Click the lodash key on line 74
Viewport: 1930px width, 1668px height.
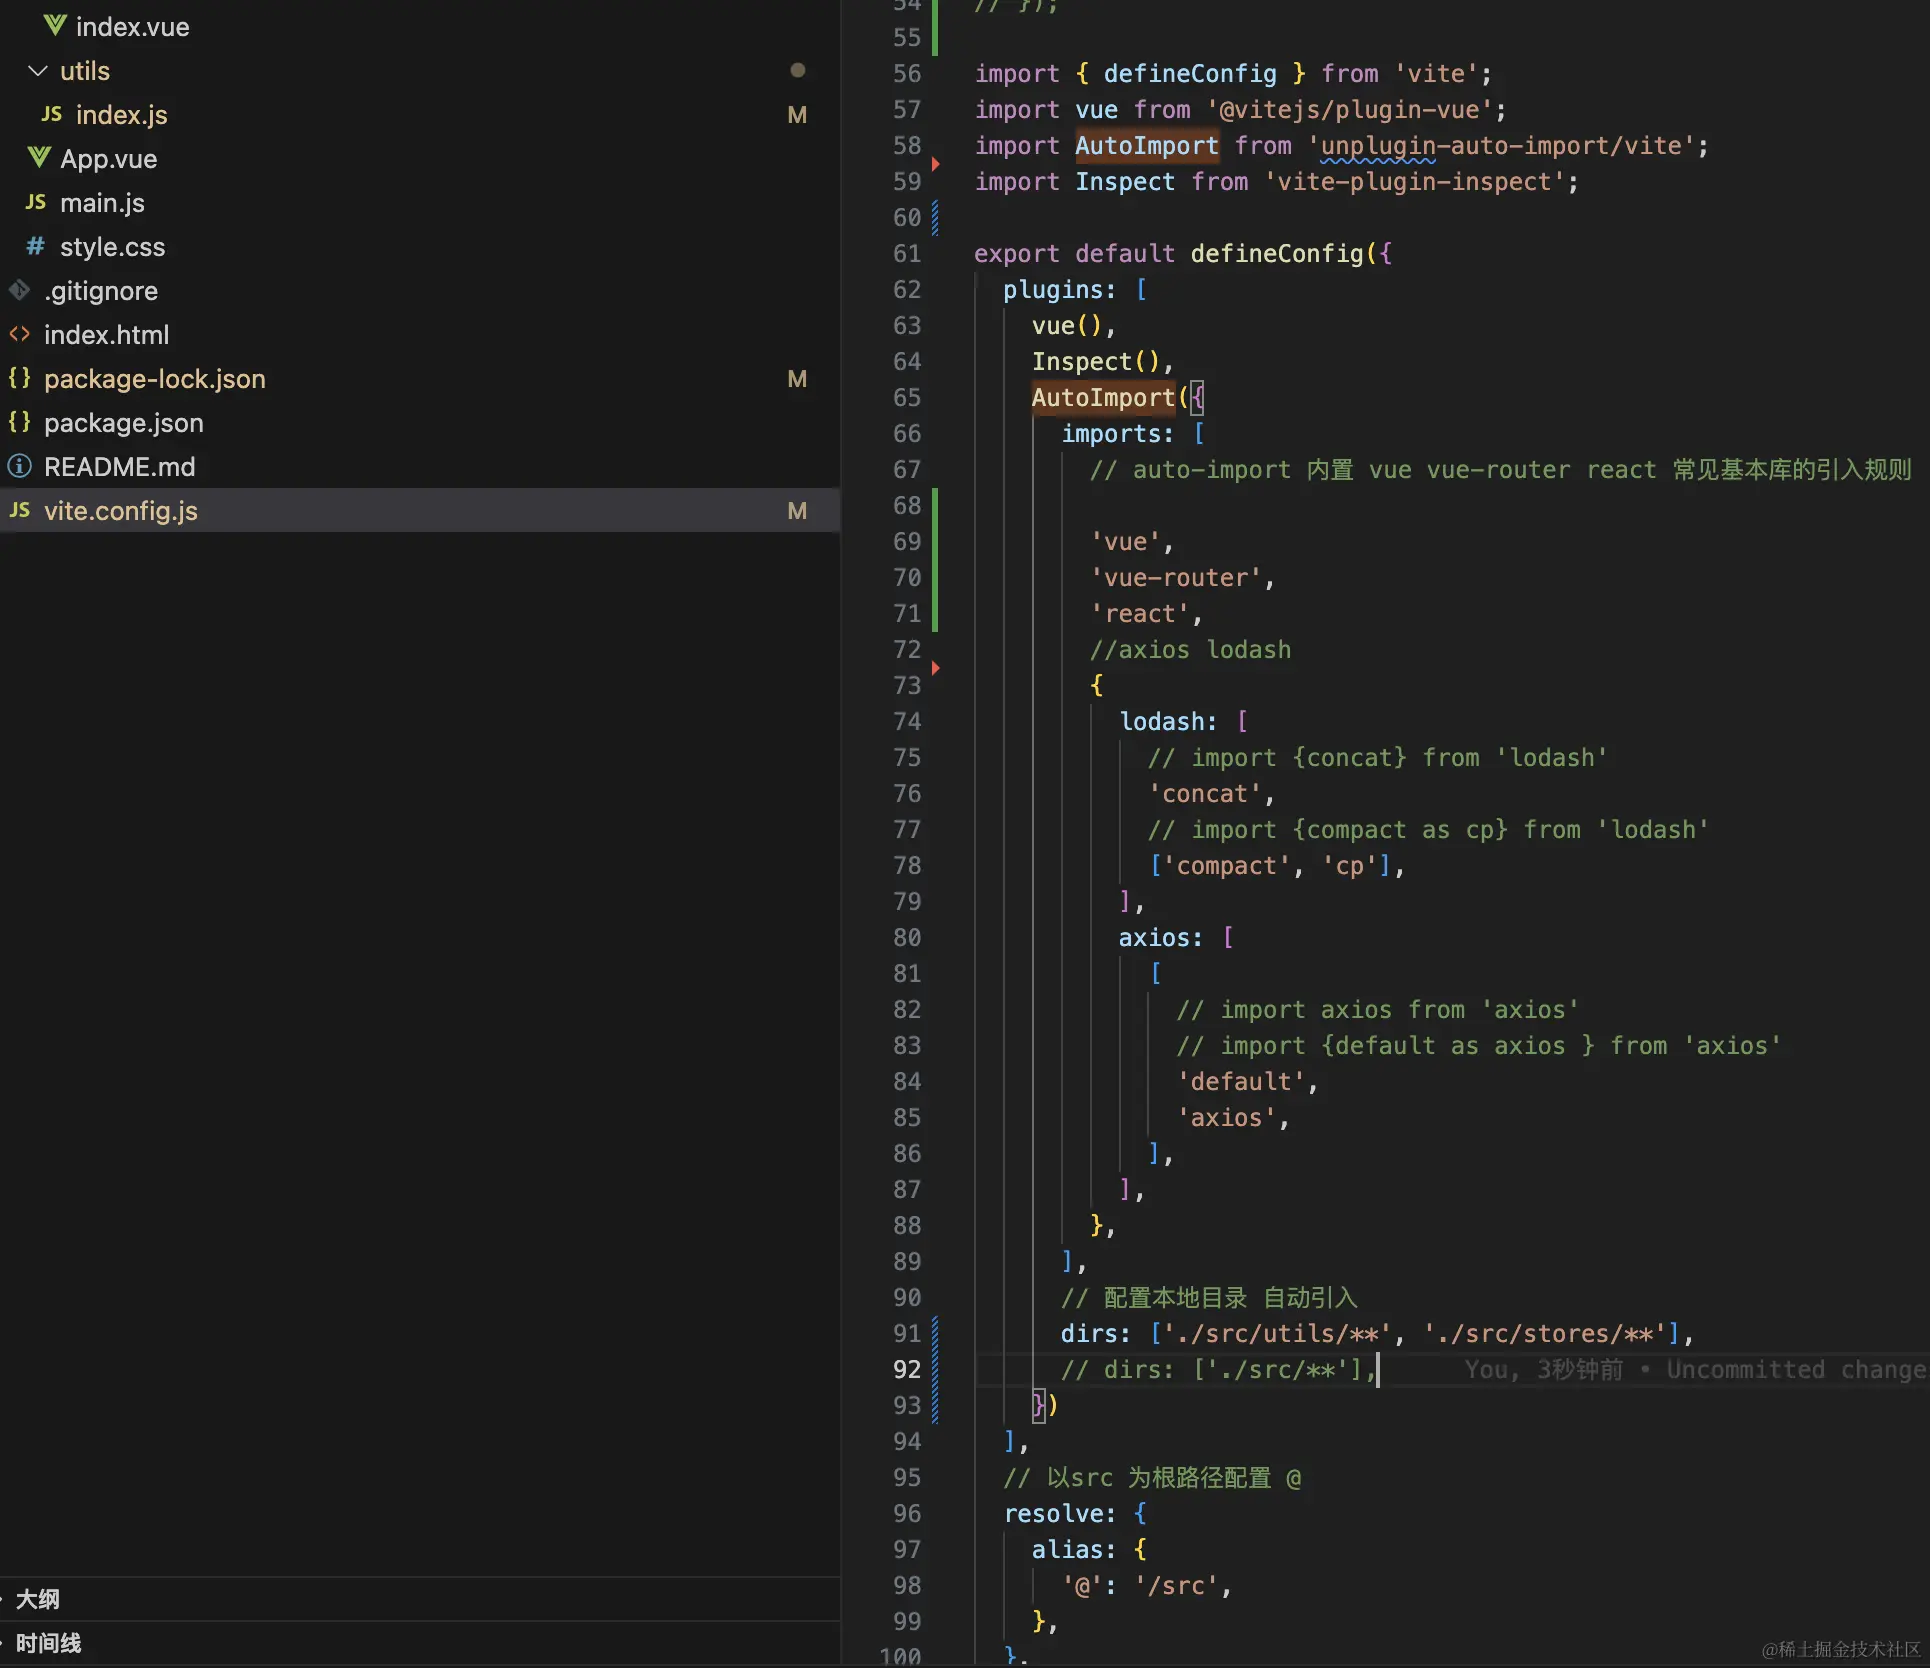(x=1162, y=722)
